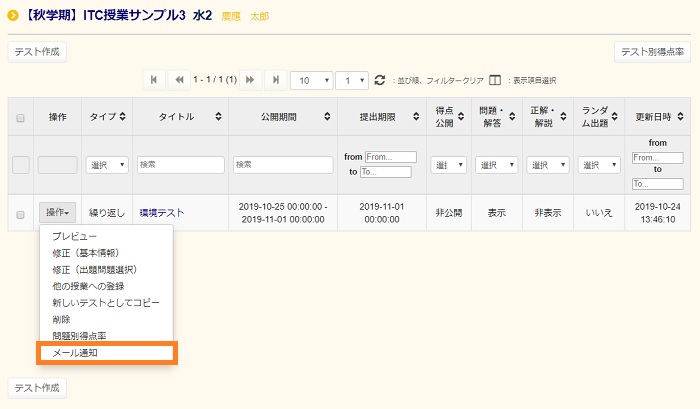Check the box for the 環境テスト row
Screen dimensions: 700x409
coord(20,213)
